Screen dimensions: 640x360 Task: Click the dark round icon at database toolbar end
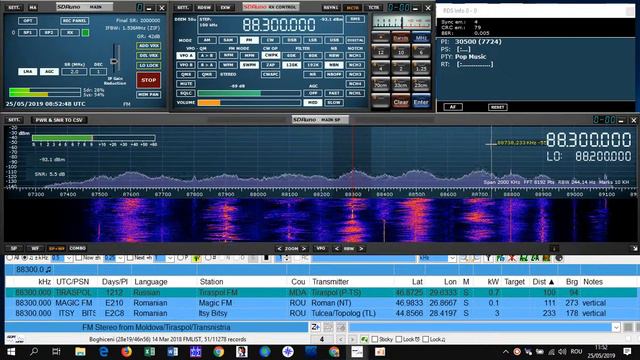559,258
